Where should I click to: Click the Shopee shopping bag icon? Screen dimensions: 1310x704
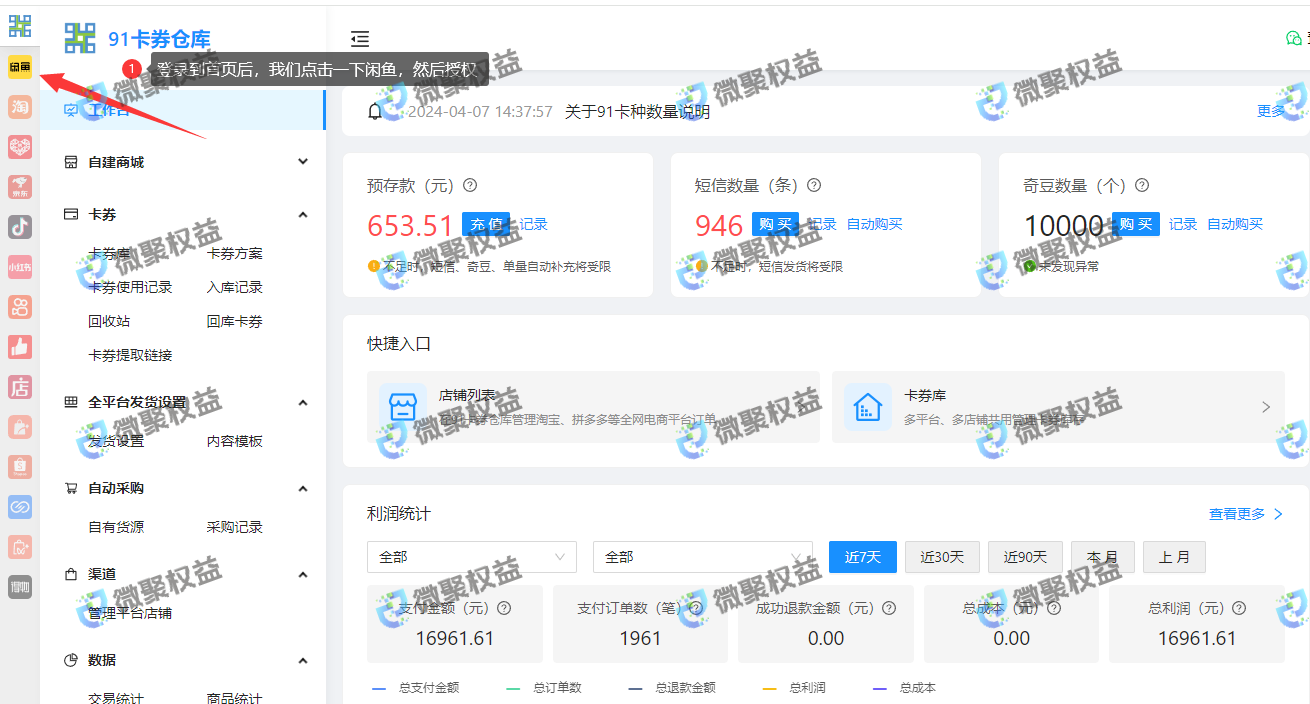click(20, 467)
